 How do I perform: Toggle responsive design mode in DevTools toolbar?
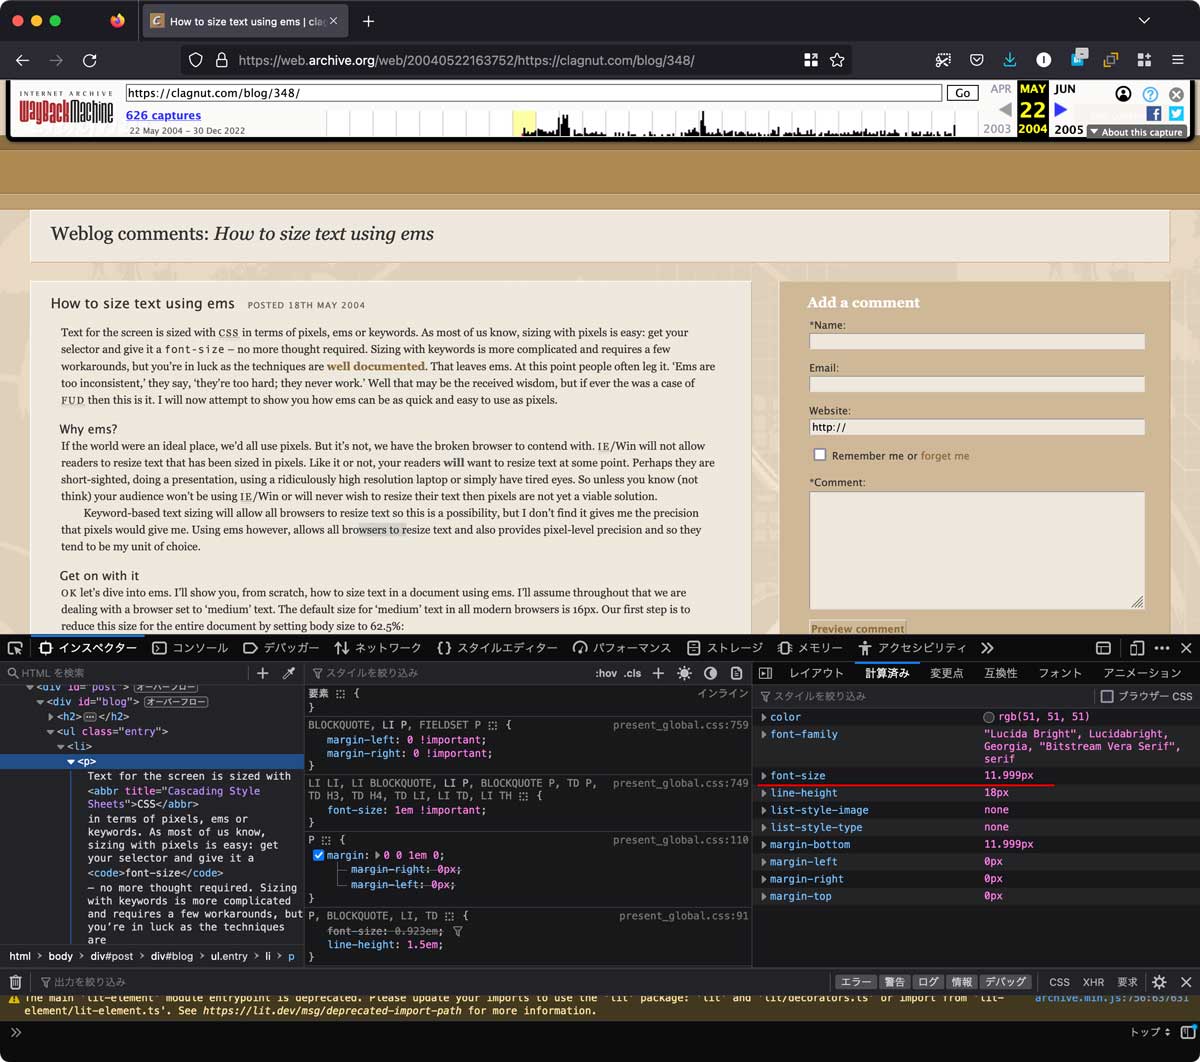[1137, 649]
